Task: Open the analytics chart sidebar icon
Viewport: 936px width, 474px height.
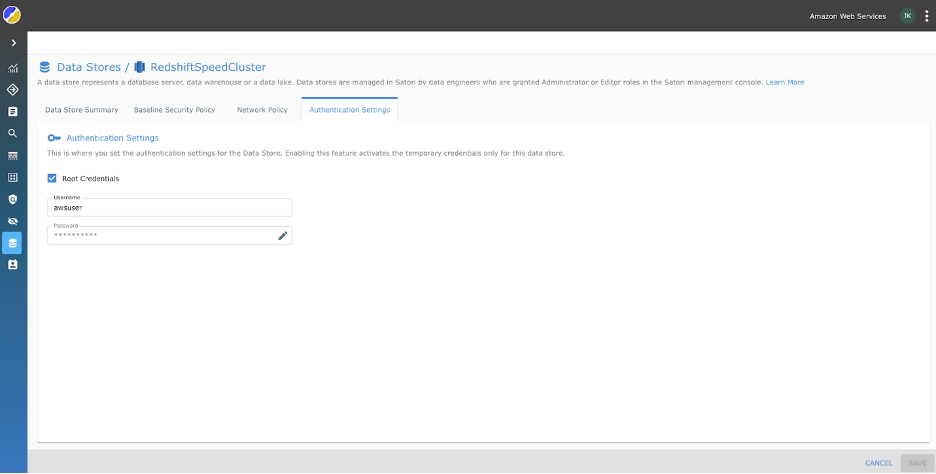Action: (13, 68)
